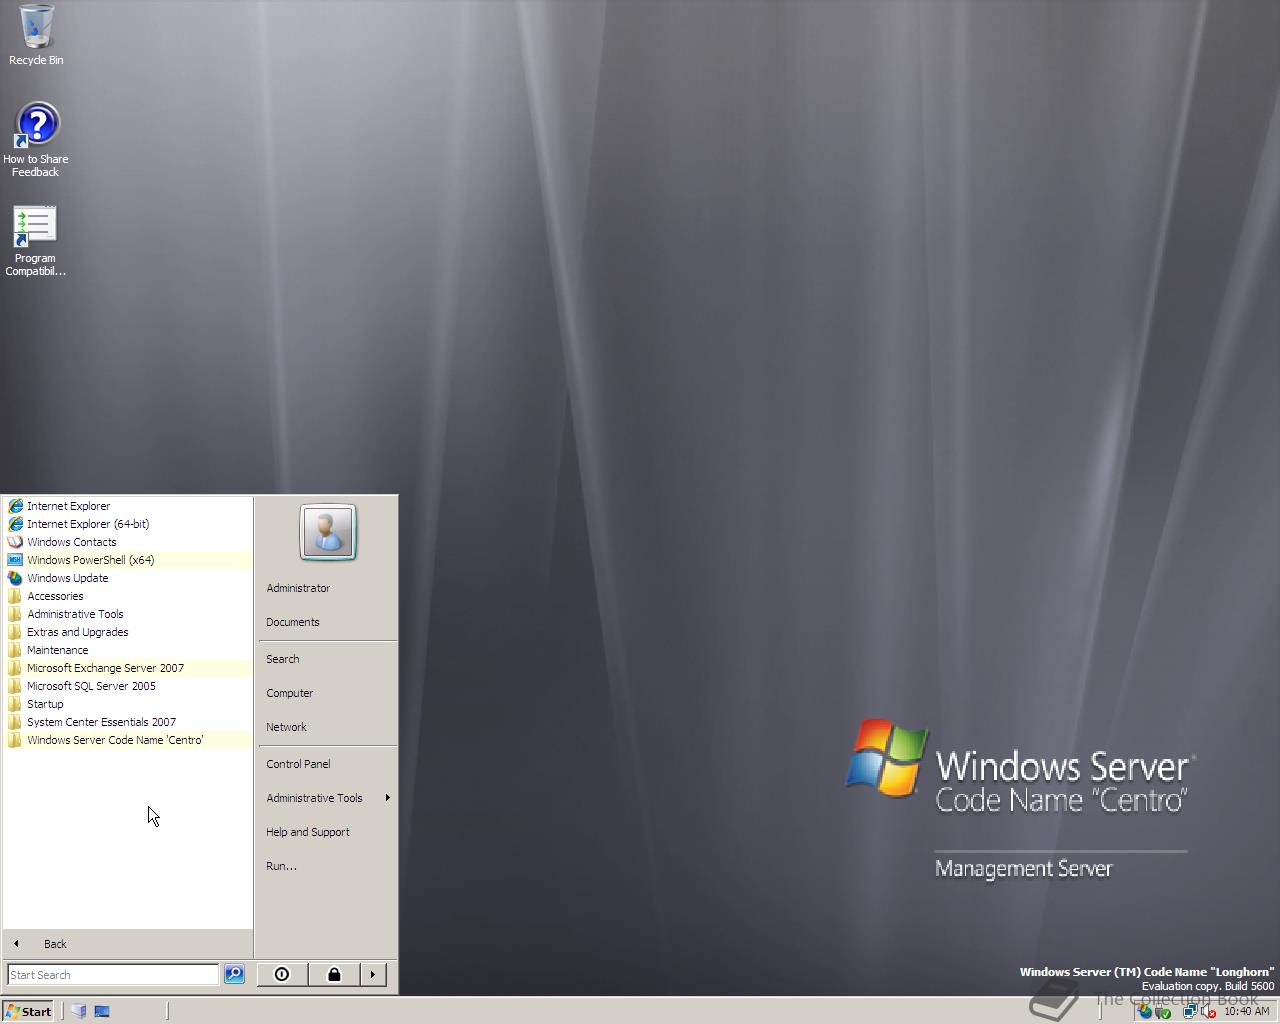This screenshot has width=1280, height=1024.
Task: Launch Internet Explorer (64-bit)
Action: [128, 524]
